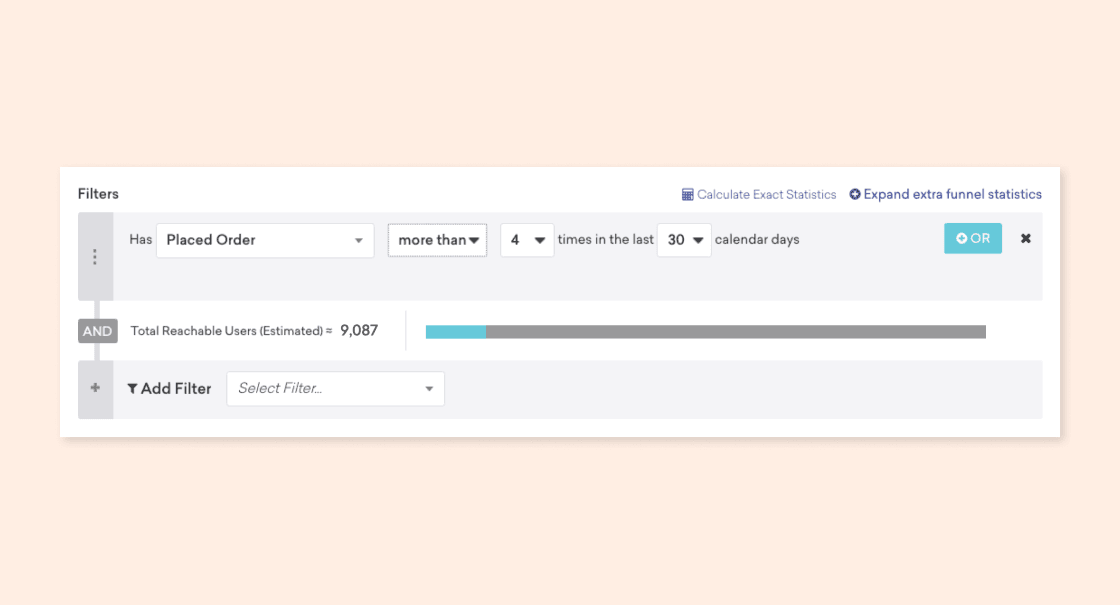Click the 9,087 estimated users number
1120x605 pixels.
[359, 330]
